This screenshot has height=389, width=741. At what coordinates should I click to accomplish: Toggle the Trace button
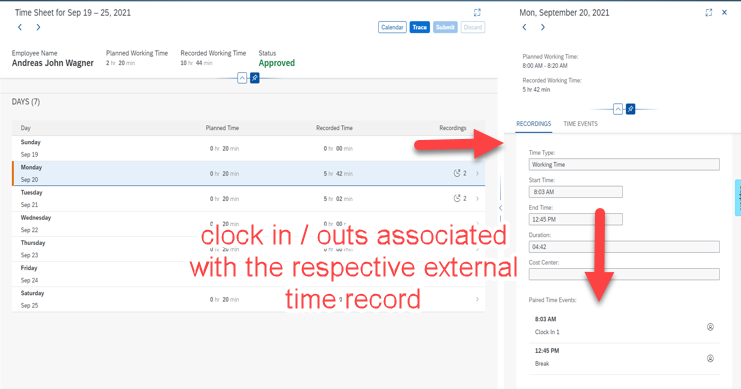pyautogui.click(x=419, y=27)
